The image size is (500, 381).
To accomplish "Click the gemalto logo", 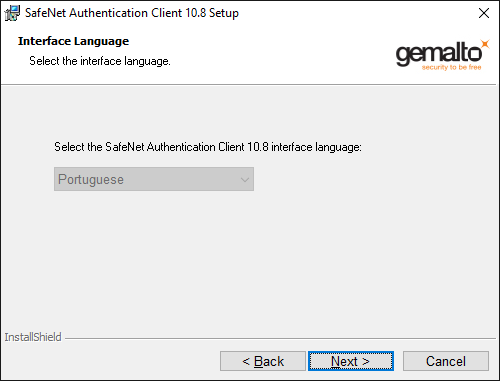I will (x=442, y=55).
